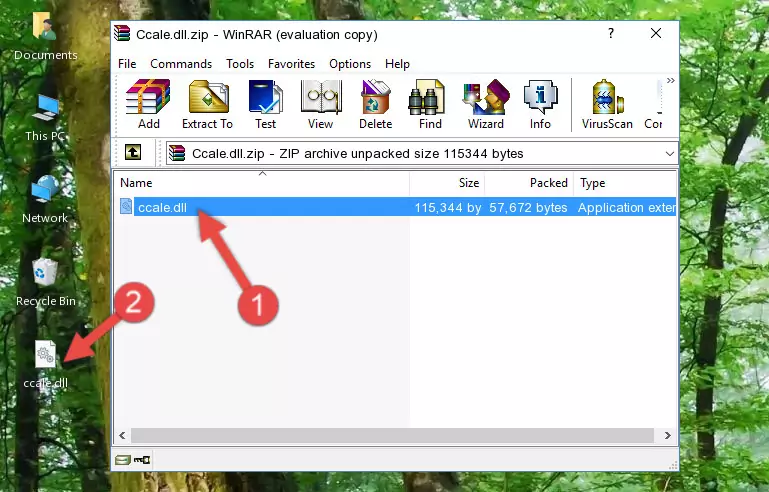This screenshot has width=769, height=492.
Task: Open the archive path dropdown
Action: [669, 154]
